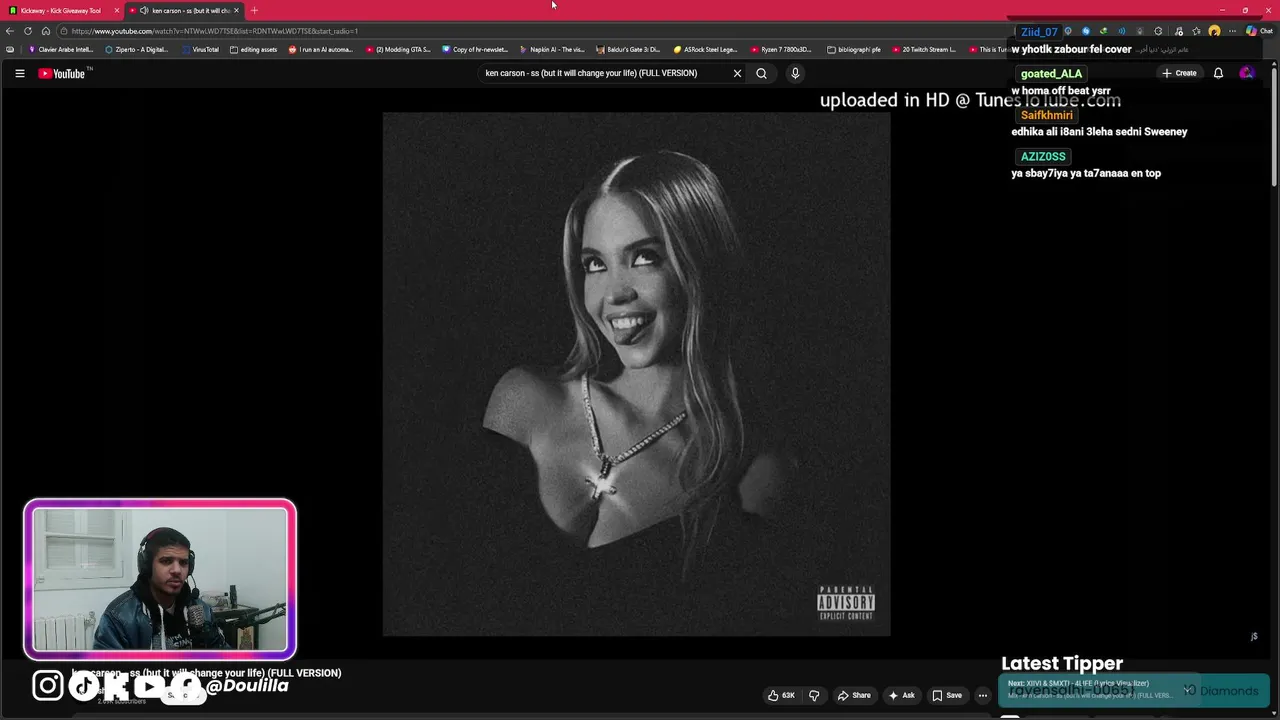
Task: Open the (2) Modding GTA S... bookmark
Action: (x=398, y=49)
